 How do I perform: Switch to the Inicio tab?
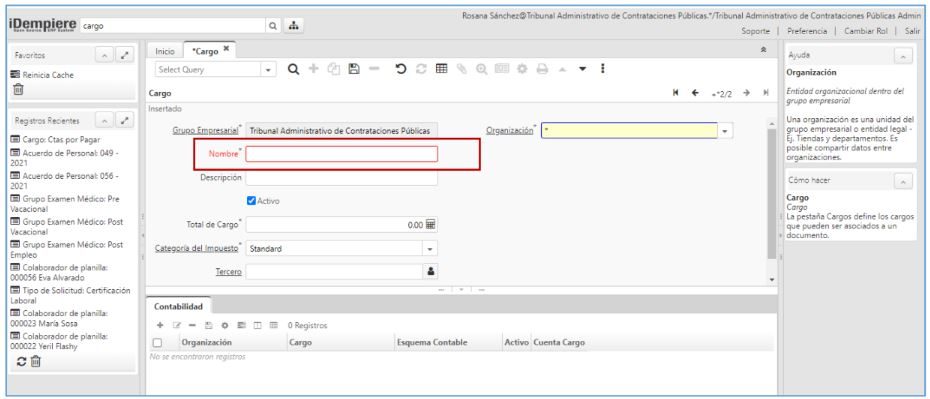coord(165,52)
